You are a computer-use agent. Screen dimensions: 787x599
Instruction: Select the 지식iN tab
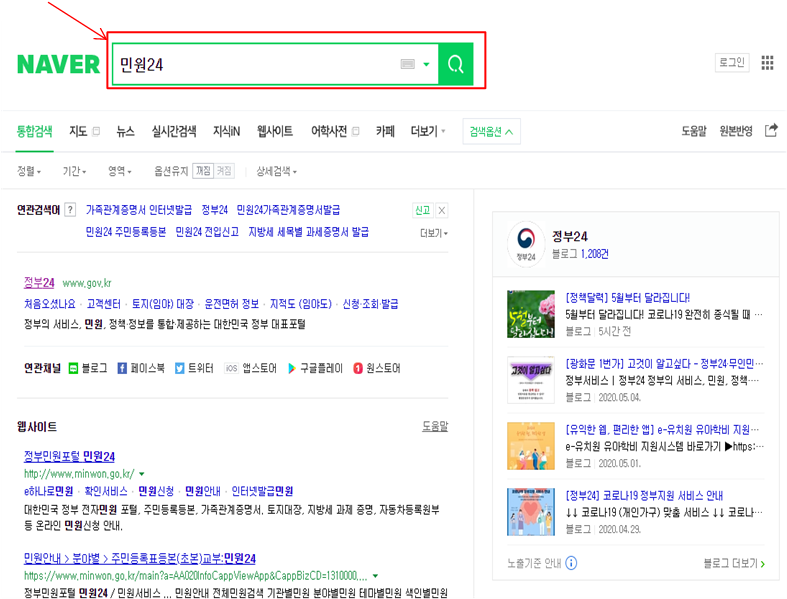tap(226, 132)
